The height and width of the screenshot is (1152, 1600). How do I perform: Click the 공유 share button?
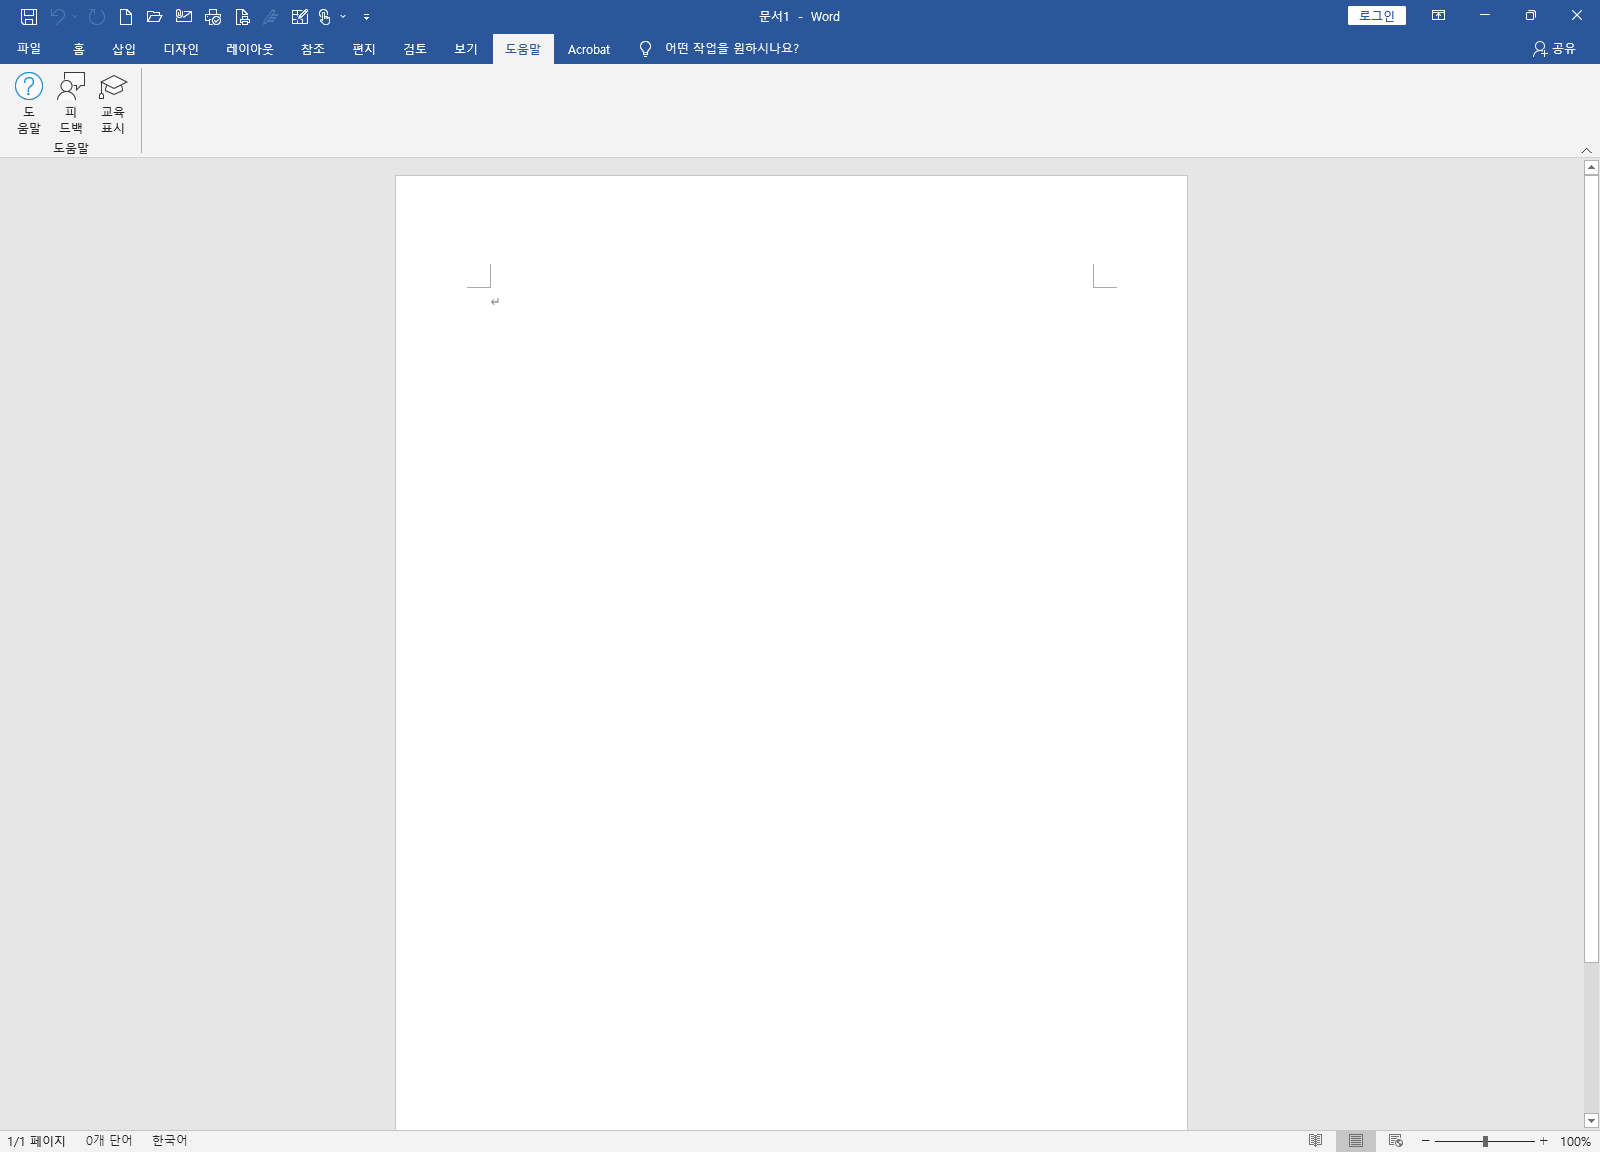(x=1554, y=48)
